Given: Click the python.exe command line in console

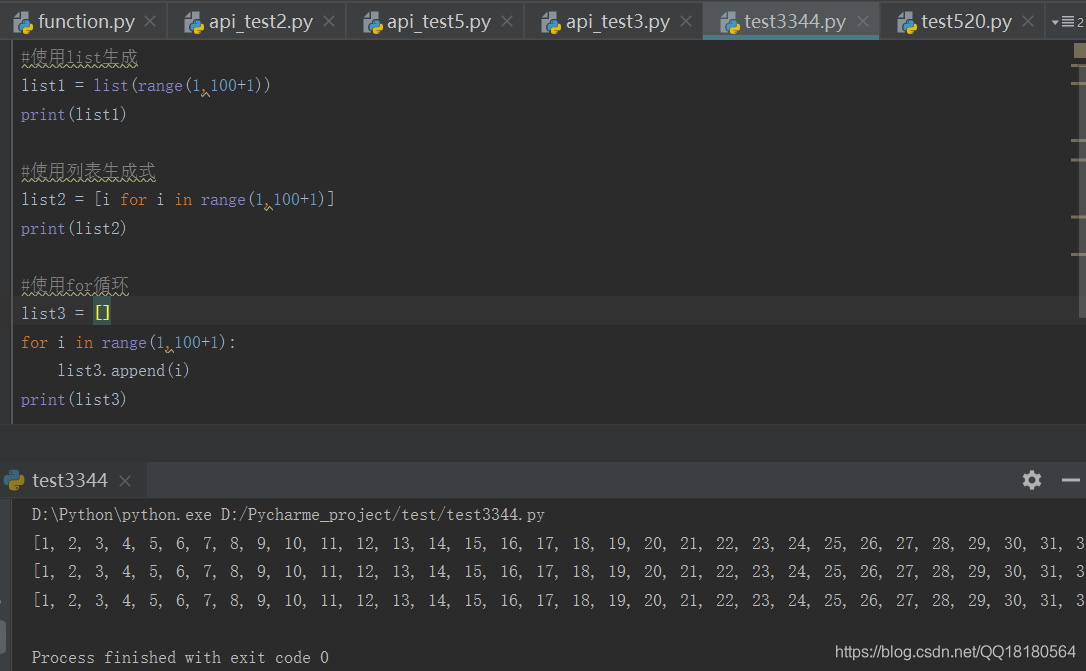Looking at the screenshot, I should [288, 515].
